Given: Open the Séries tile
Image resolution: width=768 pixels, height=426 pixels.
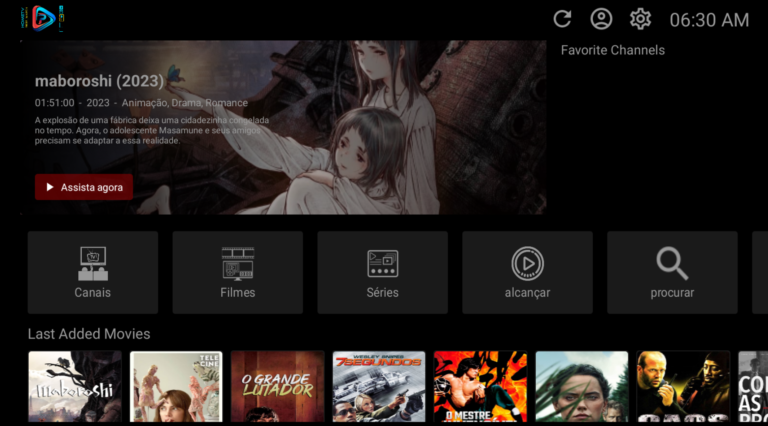Looking at the screenshot, I should click(382, 272).
